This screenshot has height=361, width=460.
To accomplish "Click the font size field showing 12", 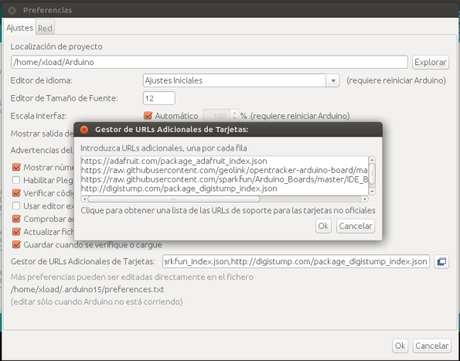I will pyautogui.click(x=159, y=98).
